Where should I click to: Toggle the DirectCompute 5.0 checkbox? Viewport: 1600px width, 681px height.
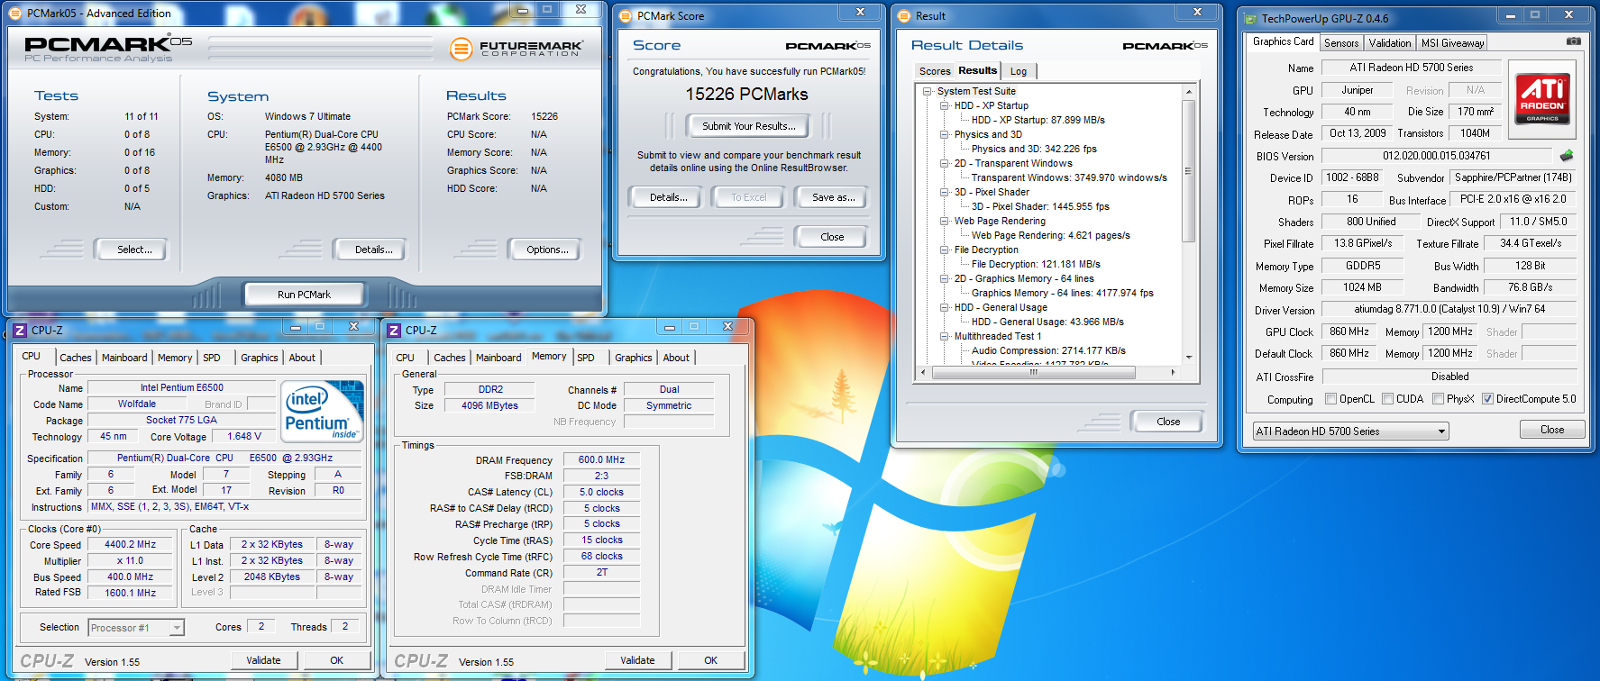coord(1488,399)
